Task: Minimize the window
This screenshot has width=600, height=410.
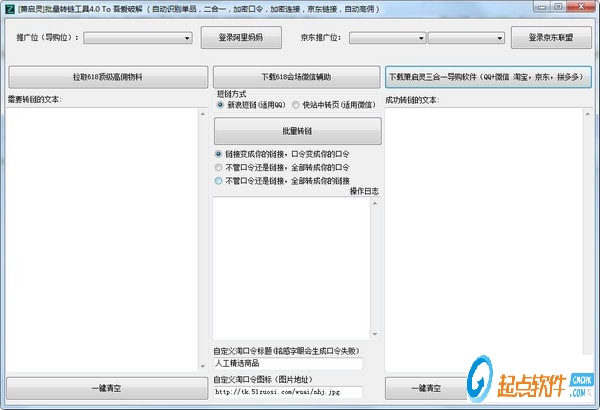Action: 542,7
